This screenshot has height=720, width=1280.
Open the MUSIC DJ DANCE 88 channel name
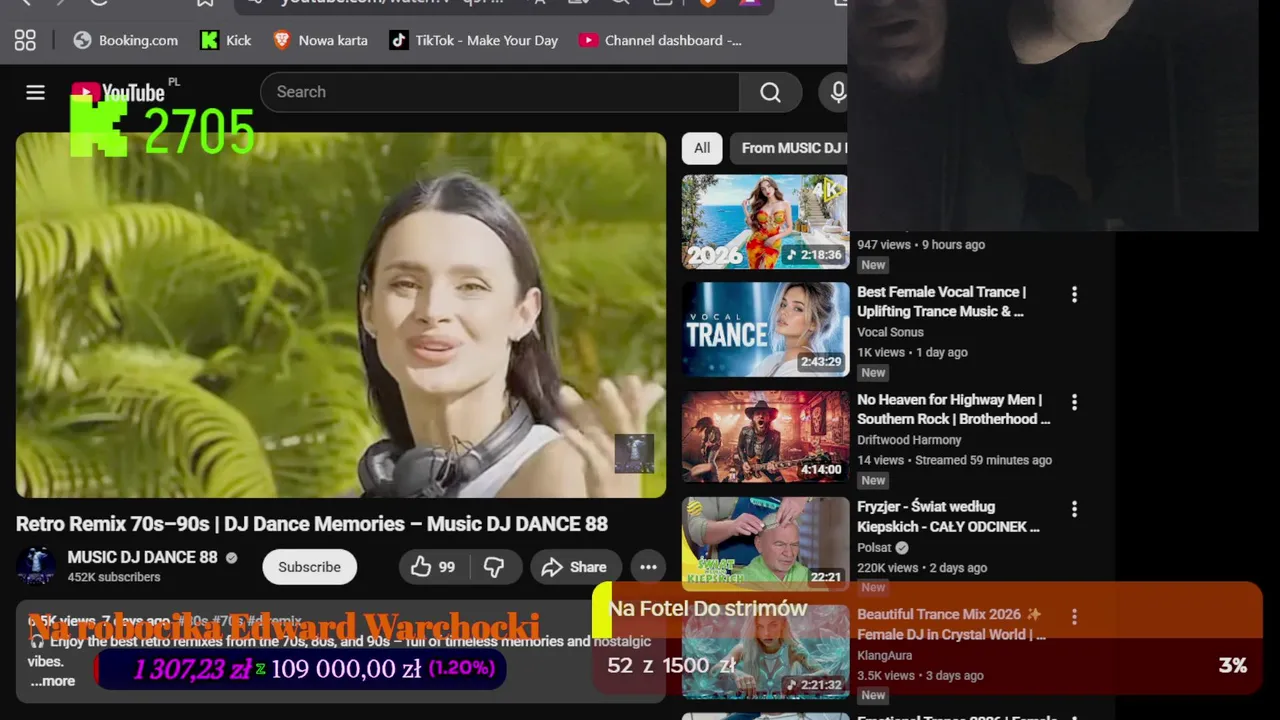pos(142,557)
